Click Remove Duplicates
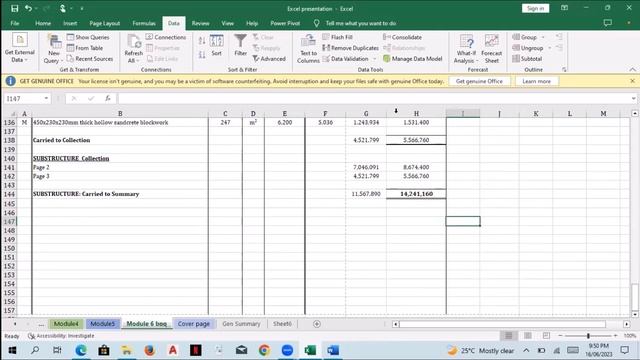The width and height of the screenshot is (640, 360). [x=351, y=48]
